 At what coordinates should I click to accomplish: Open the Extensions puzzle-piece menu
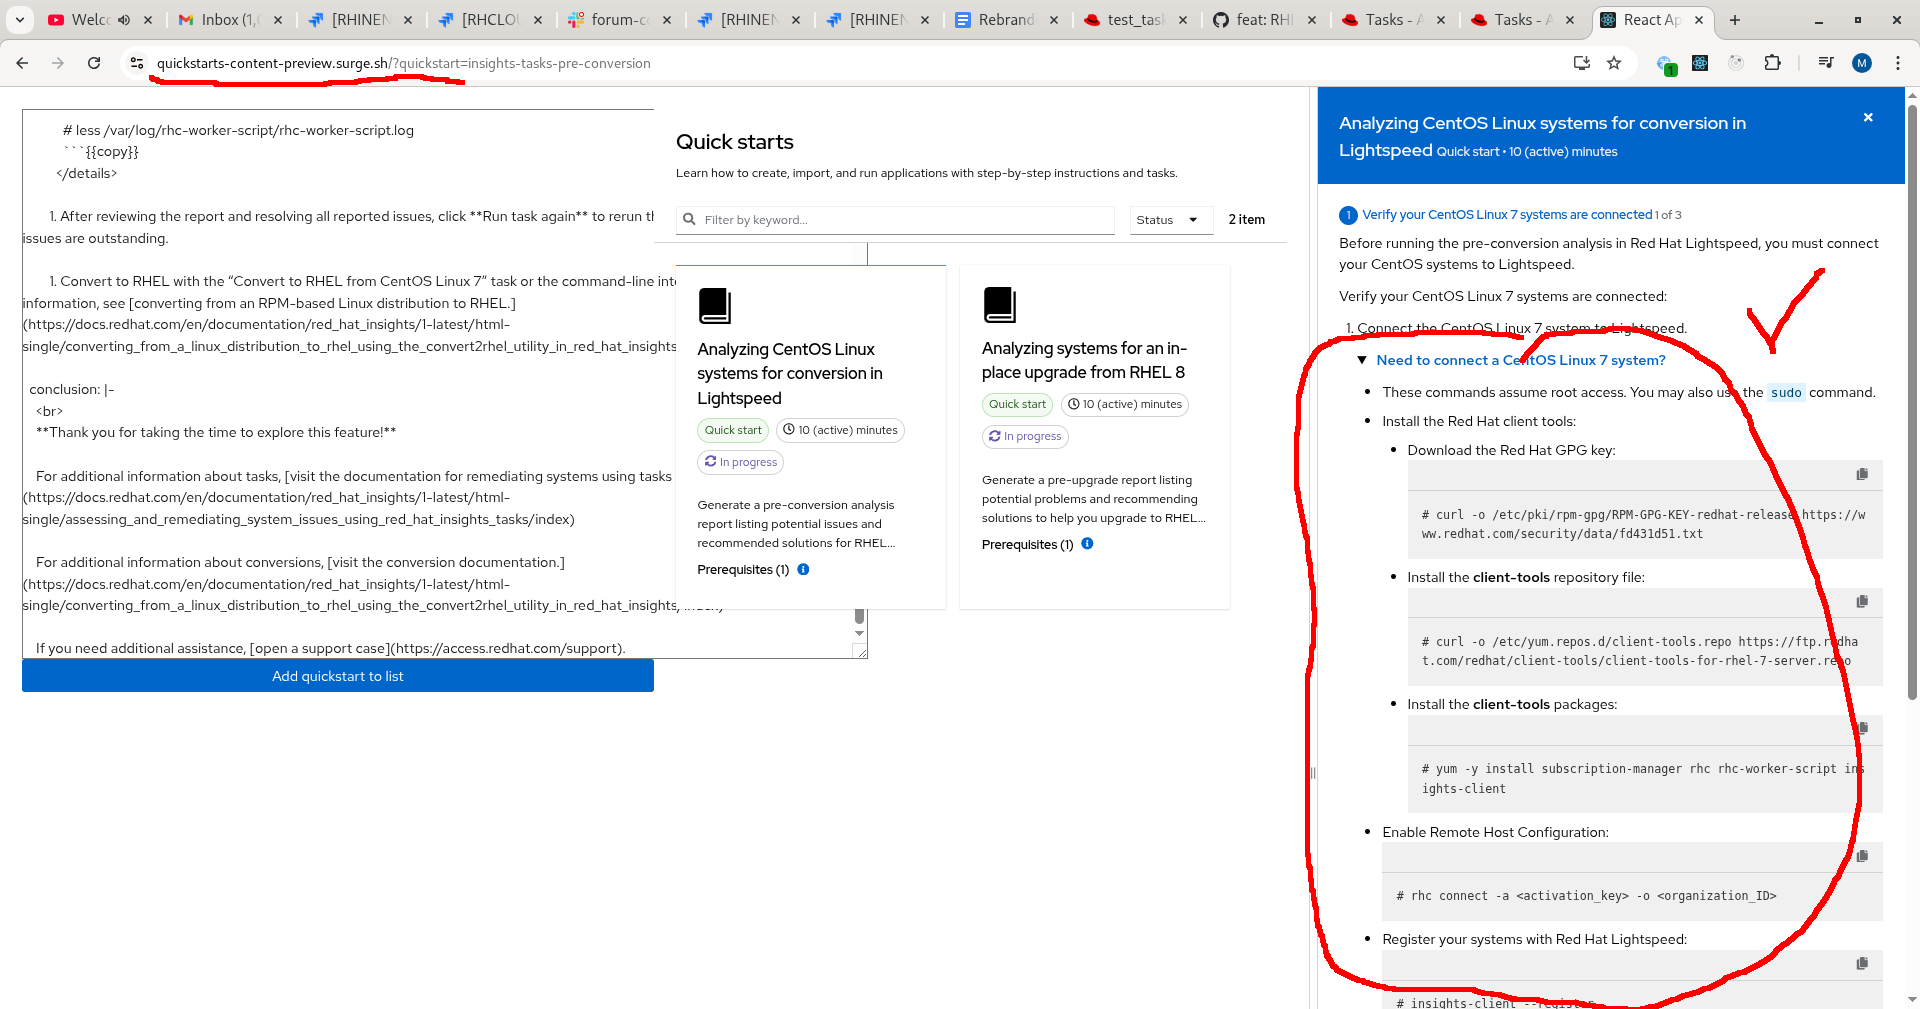1772,63
